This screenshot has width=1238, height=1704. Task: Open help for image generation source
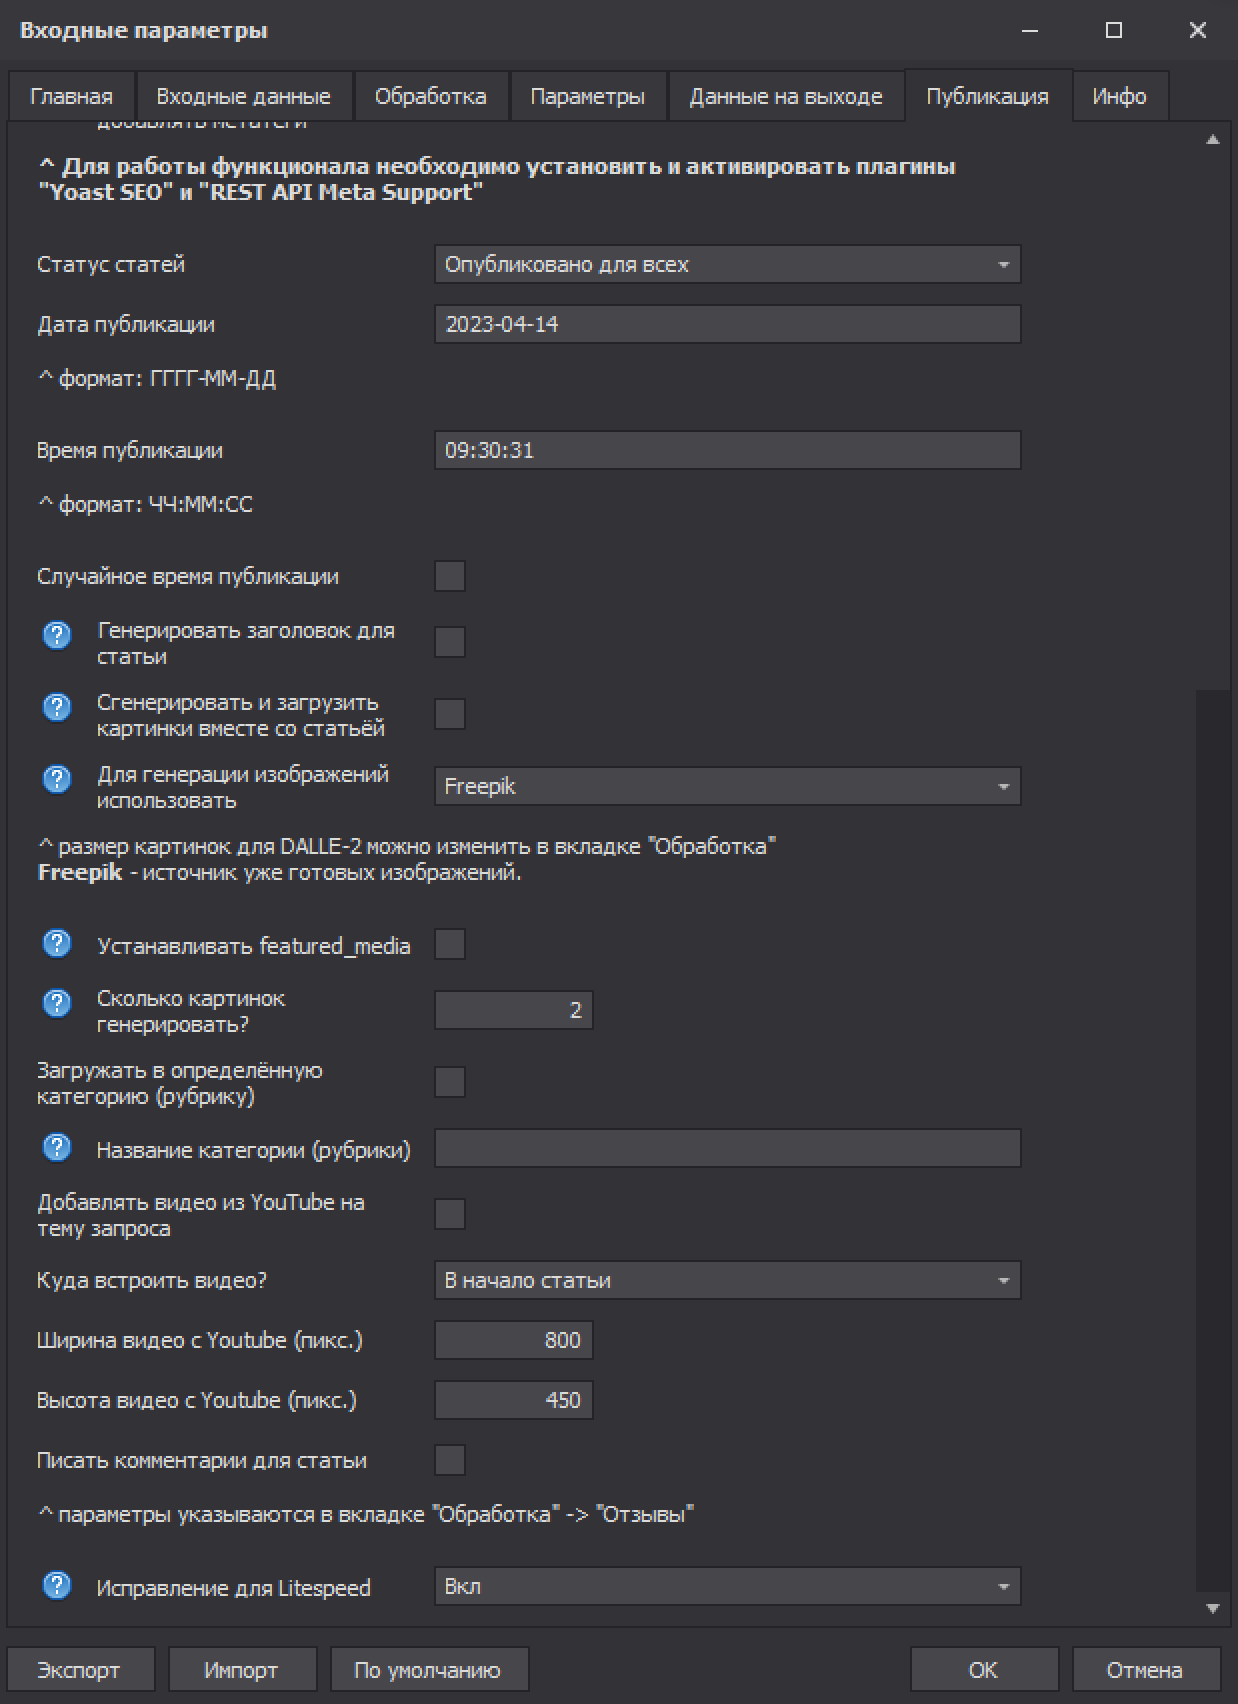coord(57,779)
